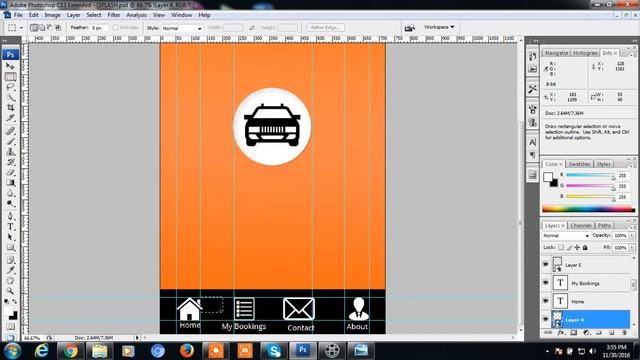Viewport: 640px width, 360px height.
Task: Open tool preset picker arrow
Action: coord(21,28)
